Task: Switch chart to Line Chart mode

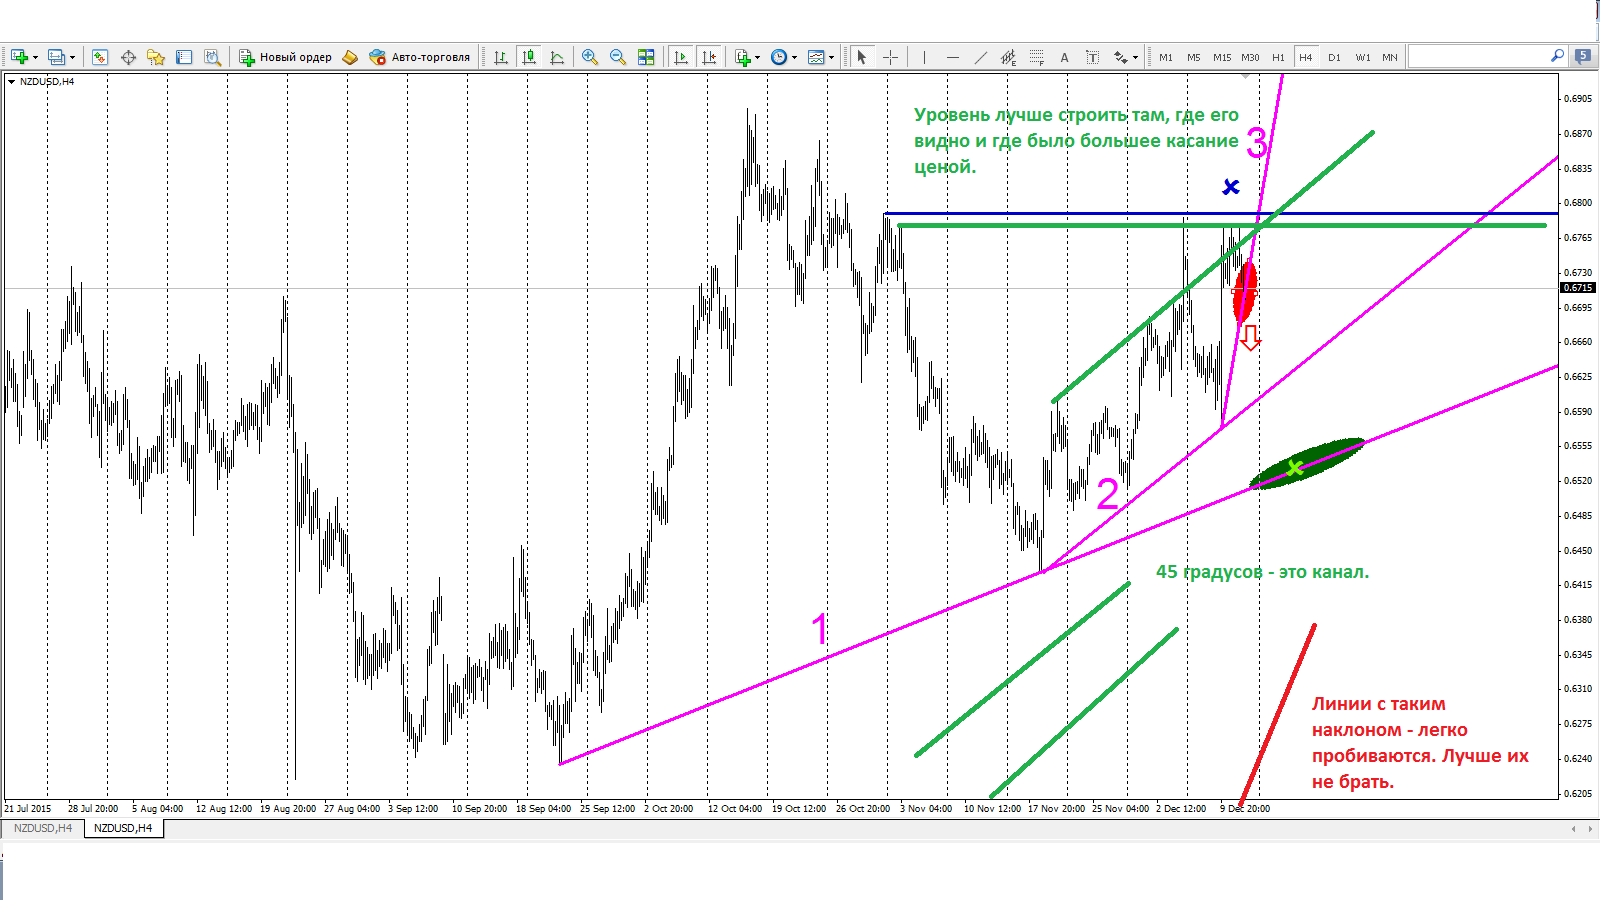Action: coord(556,57)
